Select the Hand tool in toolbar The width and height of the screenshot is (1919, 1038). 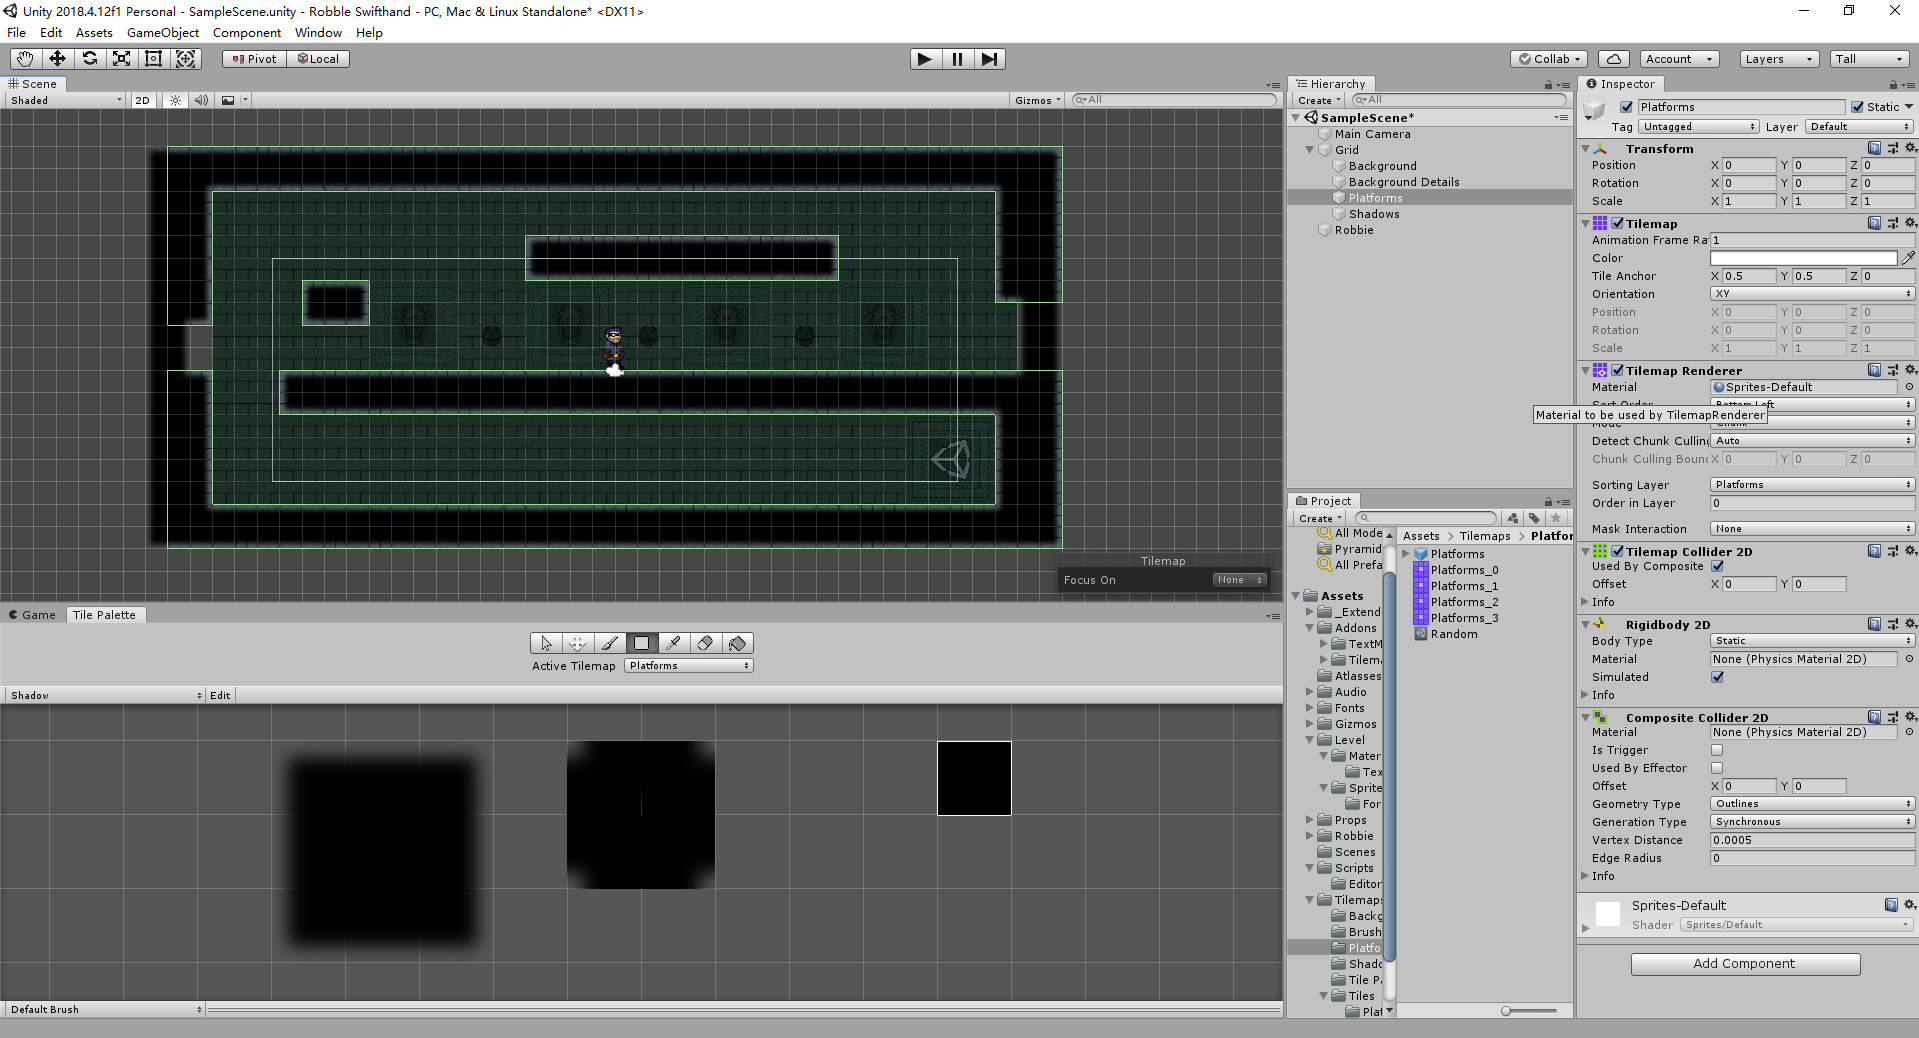point(25,59)
